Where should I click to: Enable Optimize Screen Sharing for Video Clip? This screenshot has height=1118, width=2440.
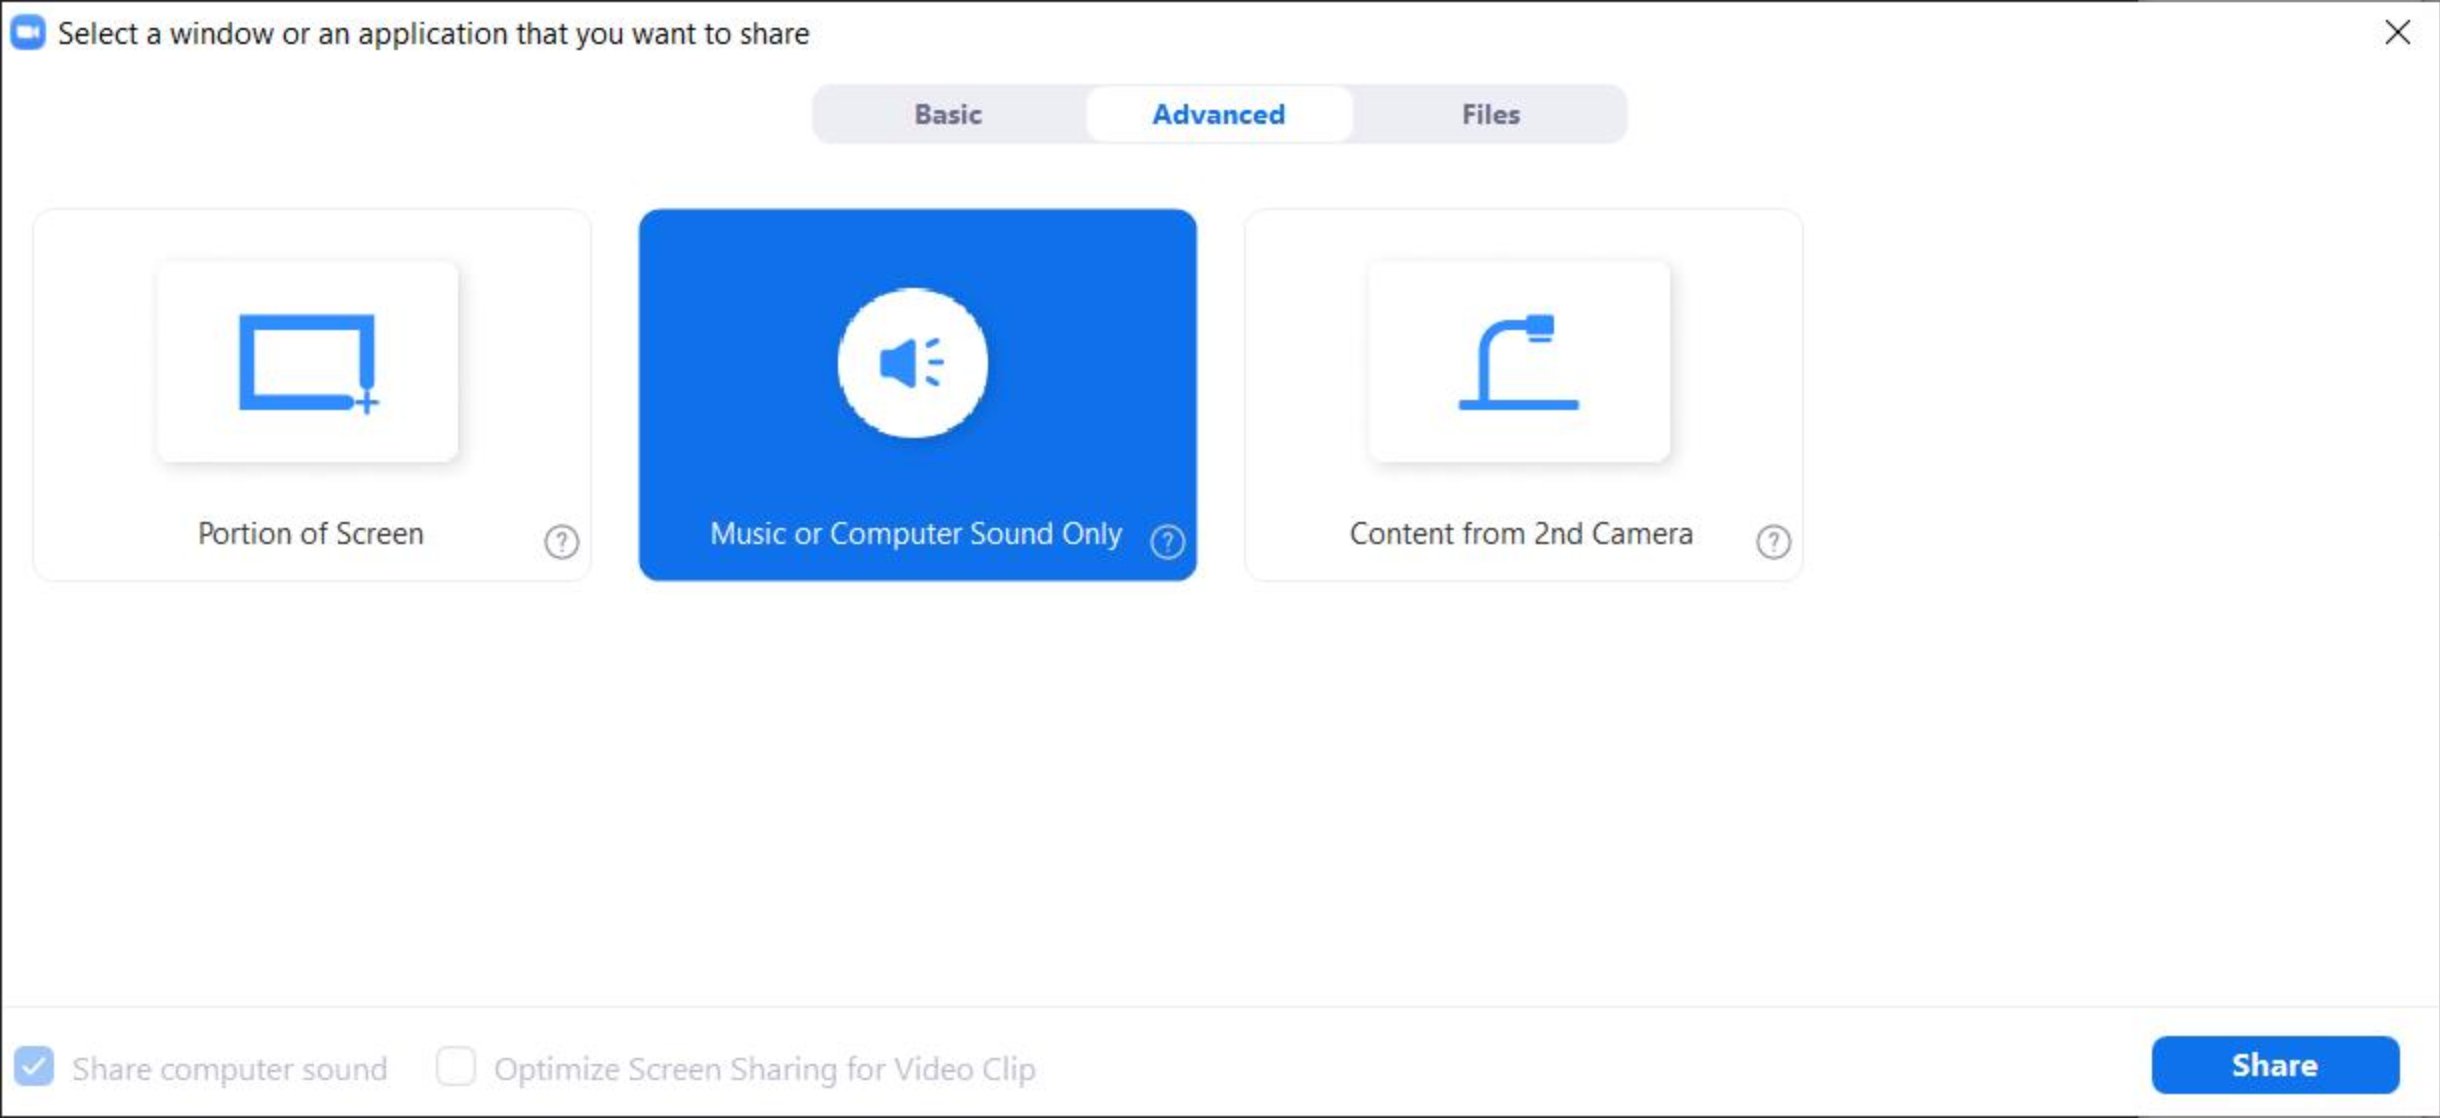click(x=457, y=1067)
